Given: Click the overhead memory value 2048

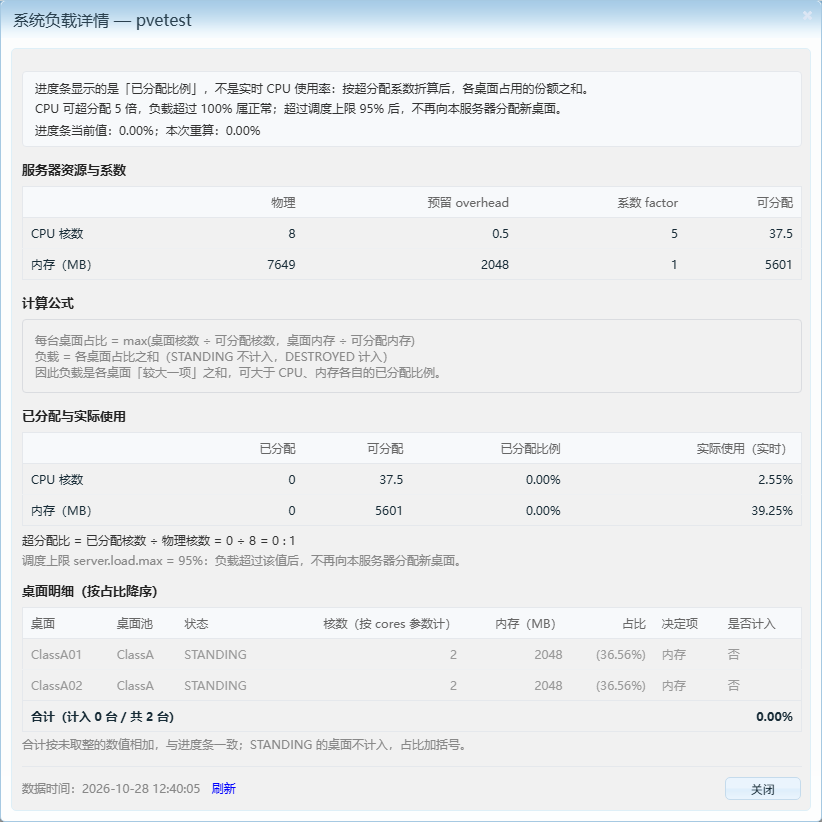Looking at the screenshot, I should tap(494, 264).
